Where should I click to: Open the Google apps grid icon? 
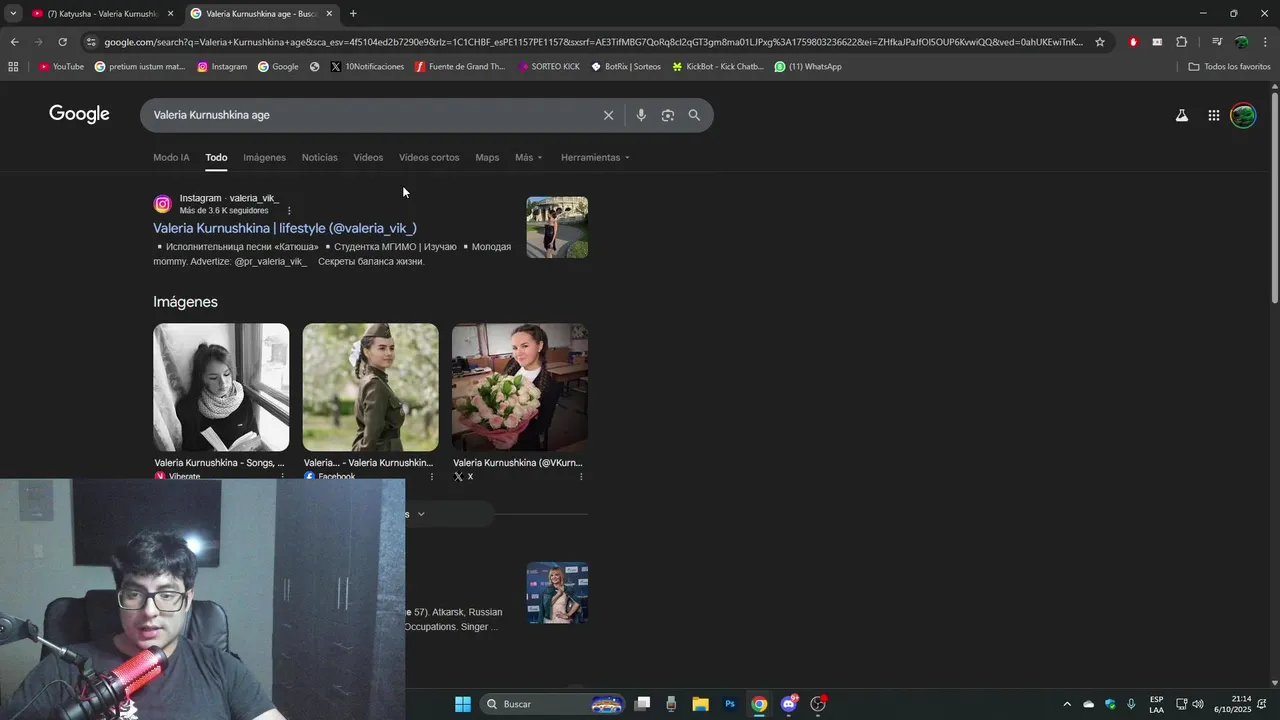click(1213, 115)
